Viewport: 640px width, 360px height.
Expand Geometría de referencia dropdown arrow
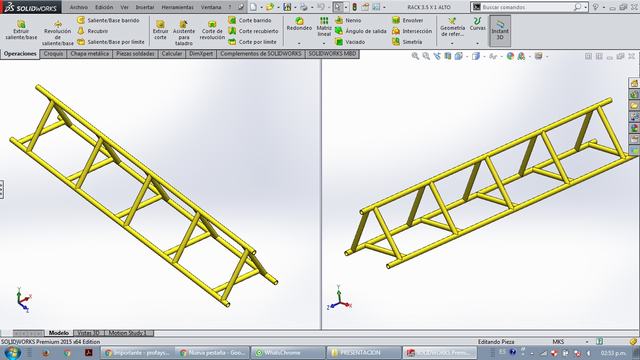click(x=452, y=43)
